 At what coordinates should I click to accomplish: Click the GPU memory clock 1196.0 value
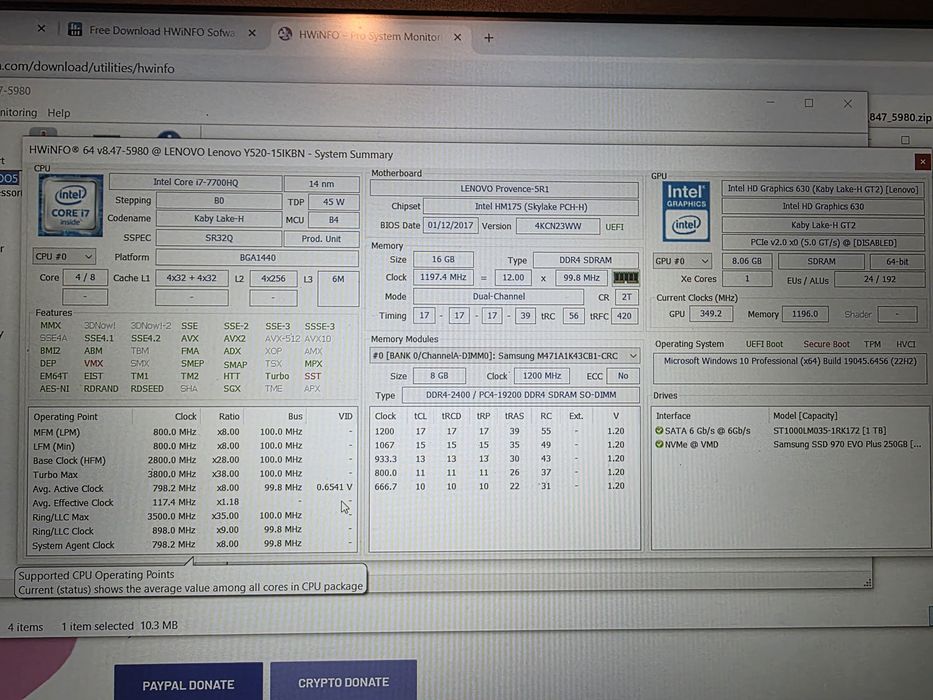[x=804, y=314]
